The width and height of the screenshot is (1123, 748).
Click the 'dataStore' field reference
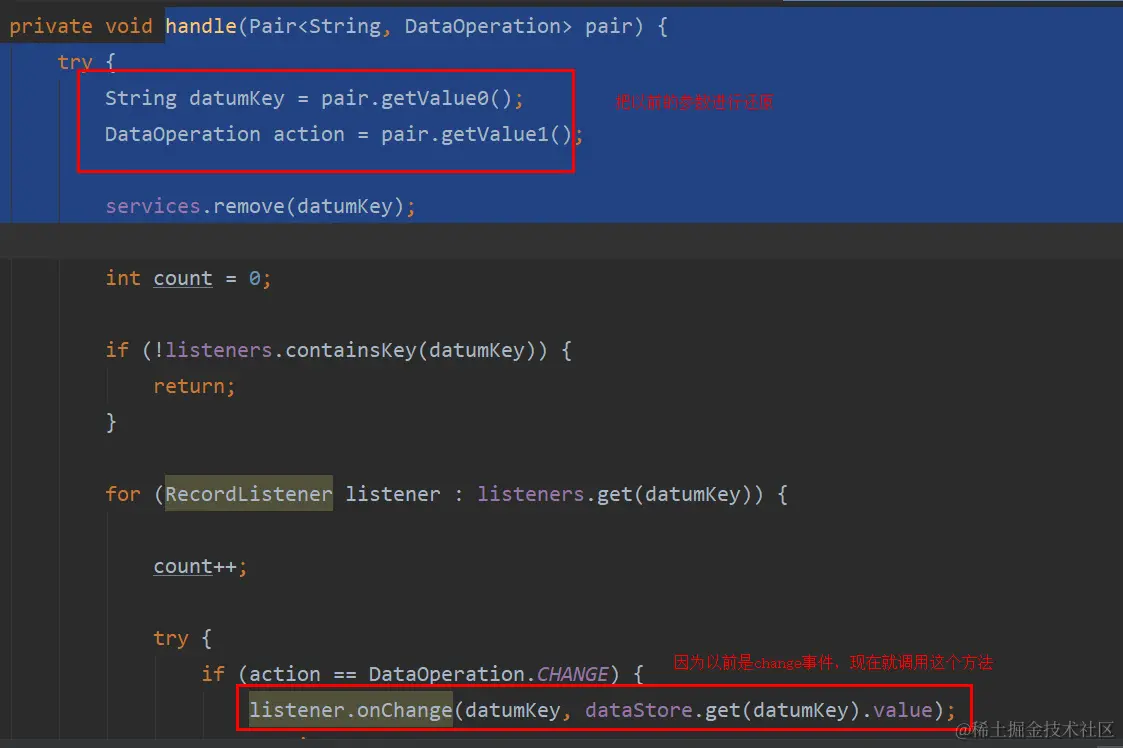639,710
